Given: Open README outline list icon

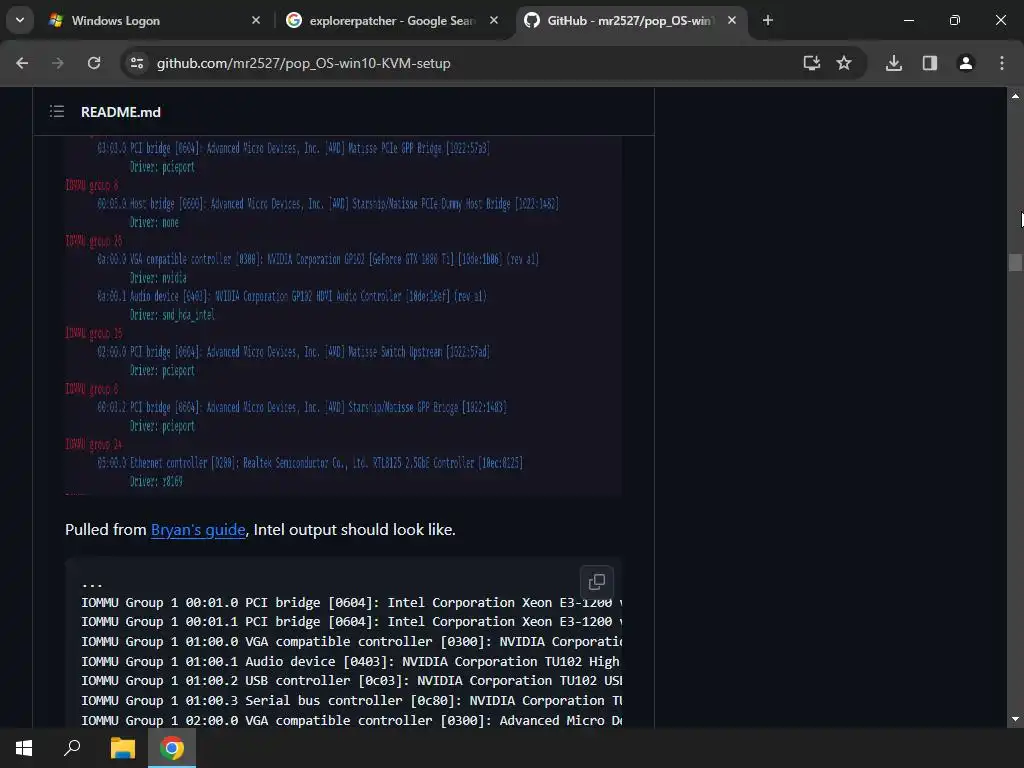Looking at the screenshot, I should tap(57, 112).
